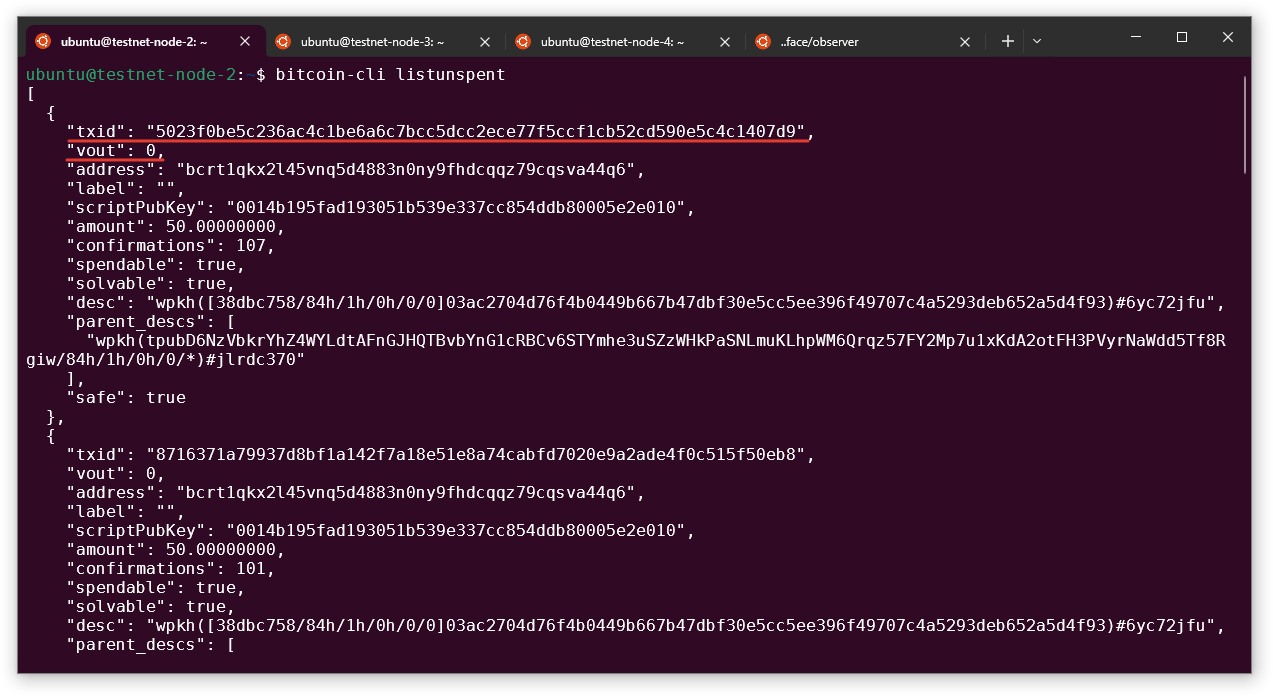Click the txid value starting with 5023f0be

[x=476, y=131]
